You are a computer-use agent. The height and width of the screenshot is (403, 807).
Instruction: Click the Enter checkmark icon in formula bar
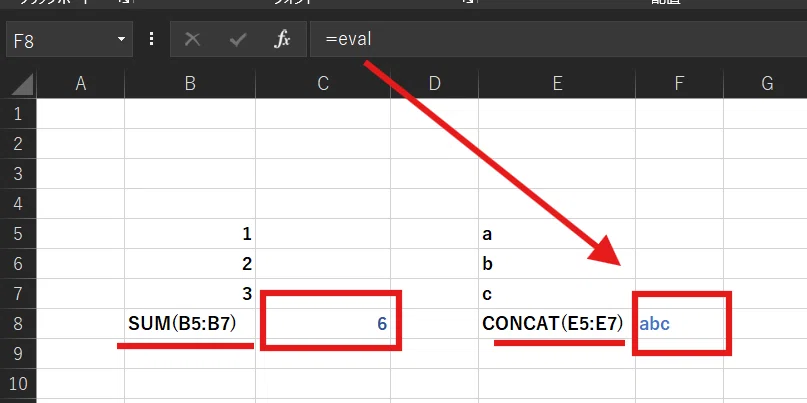[238, 39]
